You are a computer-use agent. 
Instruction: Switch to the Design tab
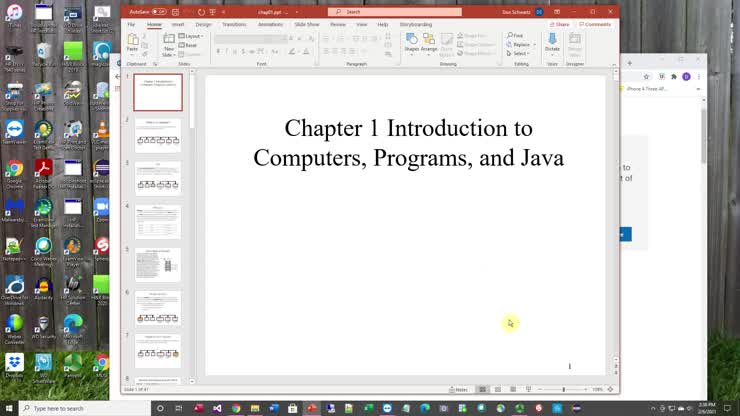tap(203, 25)
